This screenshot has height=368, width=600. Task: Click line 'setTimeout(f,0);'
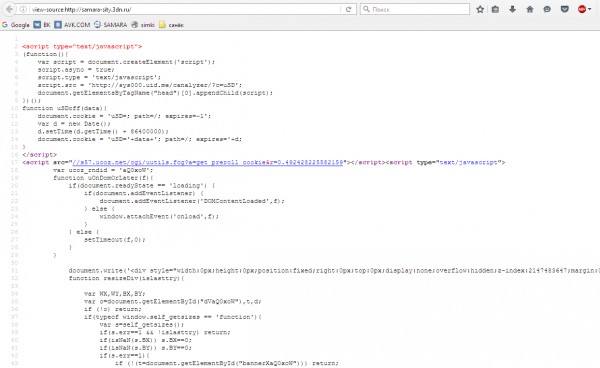115,240
